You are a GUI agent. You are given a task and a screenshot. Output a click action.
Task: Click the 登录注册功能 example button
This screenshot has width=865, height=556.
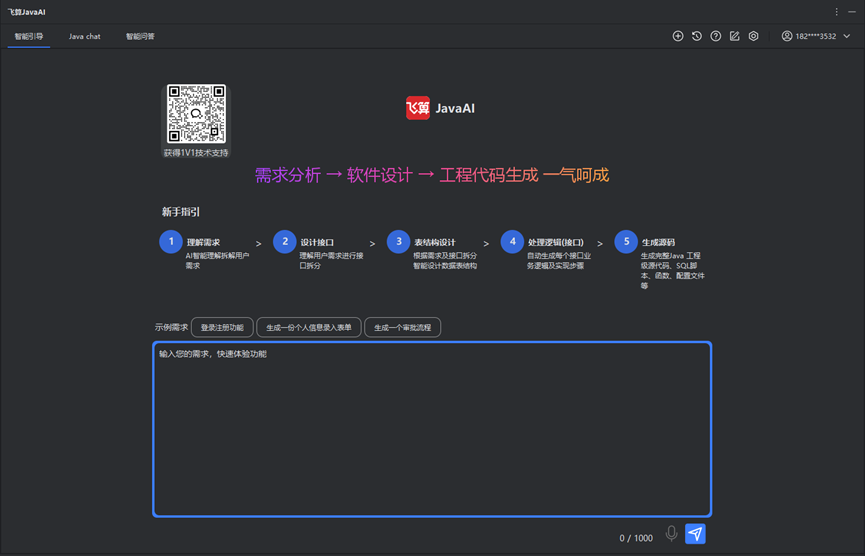coord(222,327)
